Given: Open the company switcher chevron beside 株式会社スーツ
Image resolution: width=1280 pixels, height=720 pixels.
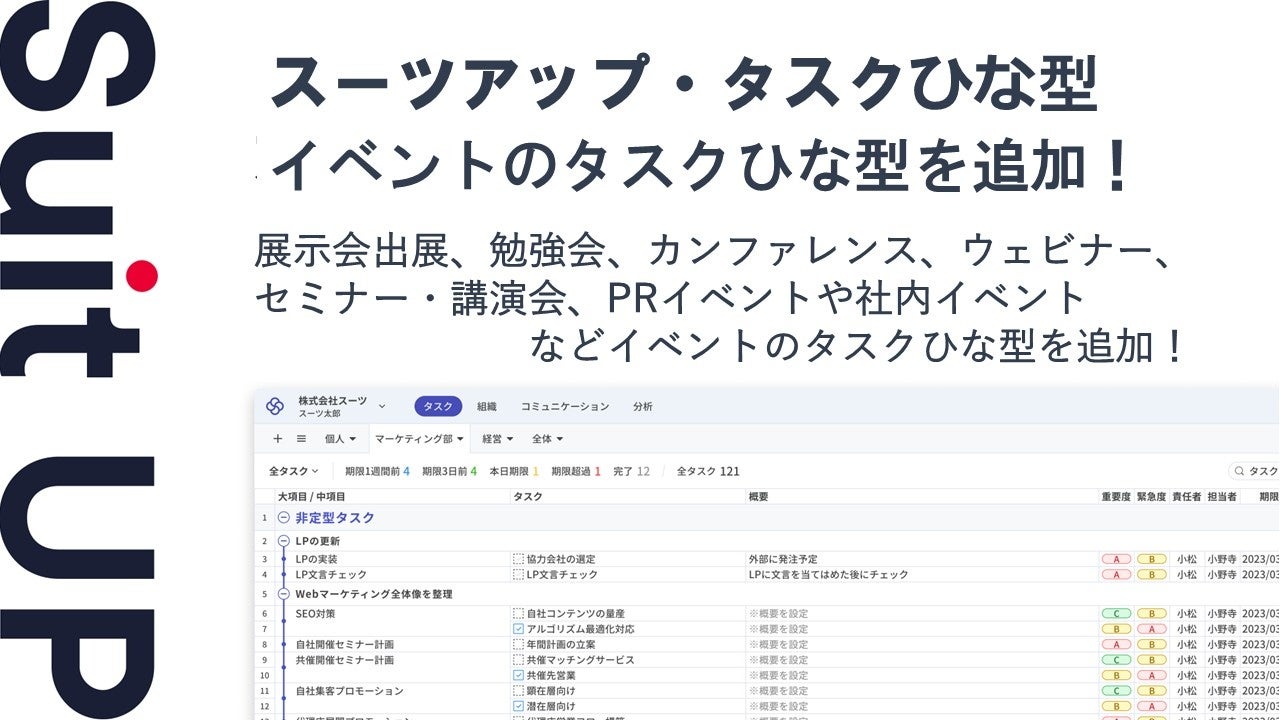Looking at the screenshot, I should [382, 406].
